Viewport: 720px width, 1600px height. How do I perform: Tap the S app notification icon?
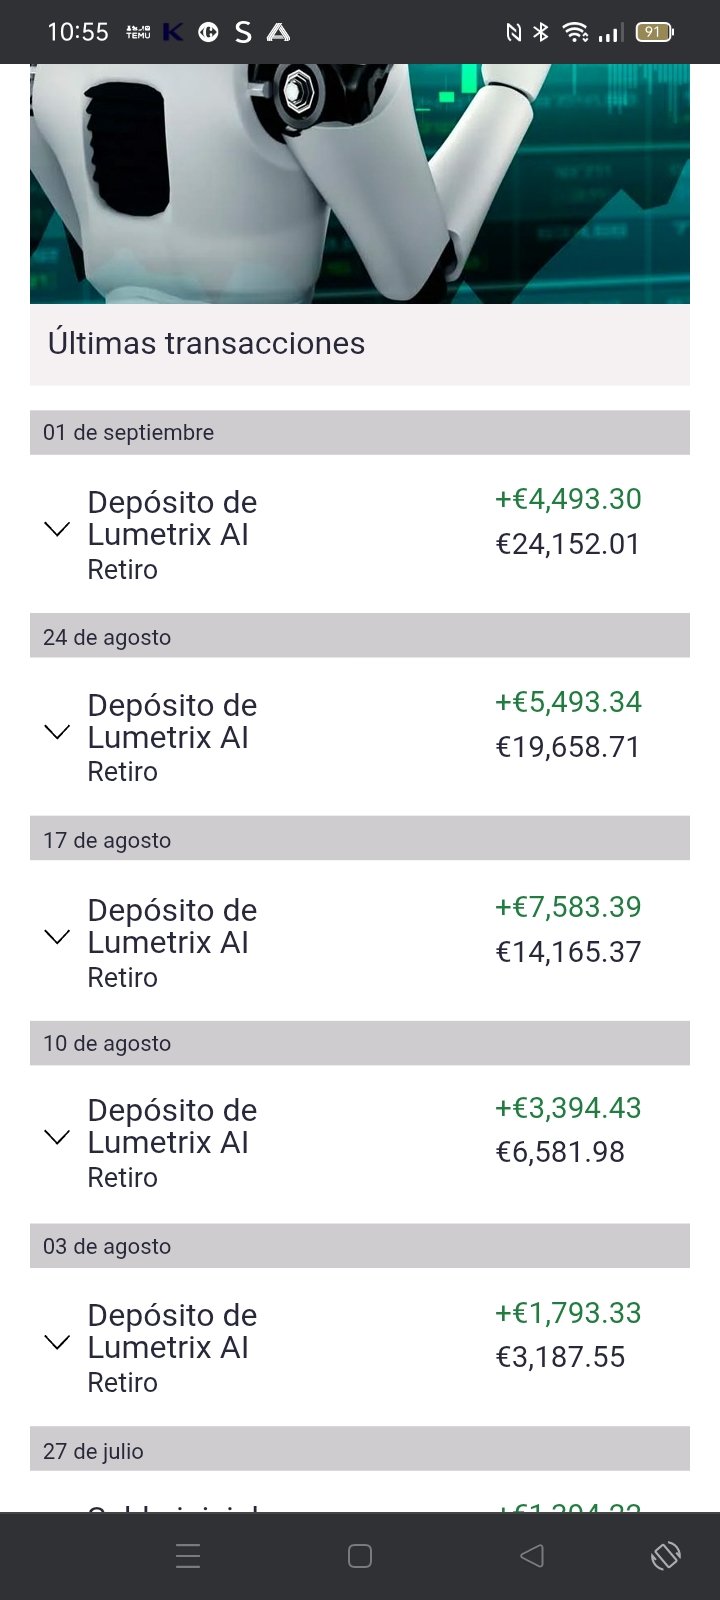pyautogui.click(x=243, y=32)
